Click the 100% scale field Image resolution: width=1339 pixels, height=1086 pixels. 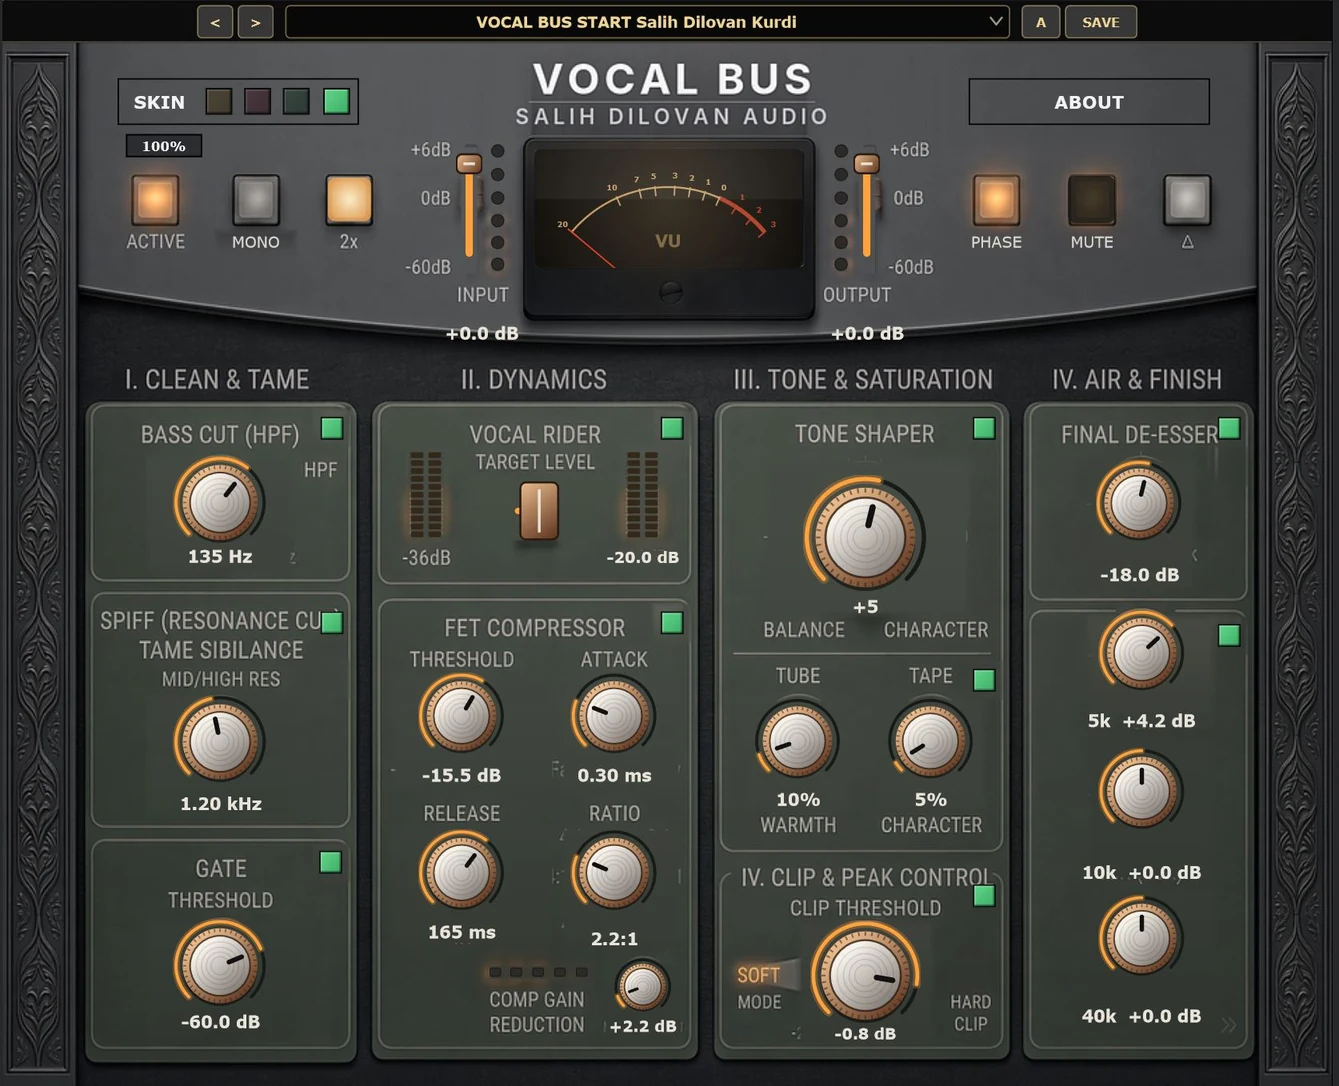click(164, 146)
